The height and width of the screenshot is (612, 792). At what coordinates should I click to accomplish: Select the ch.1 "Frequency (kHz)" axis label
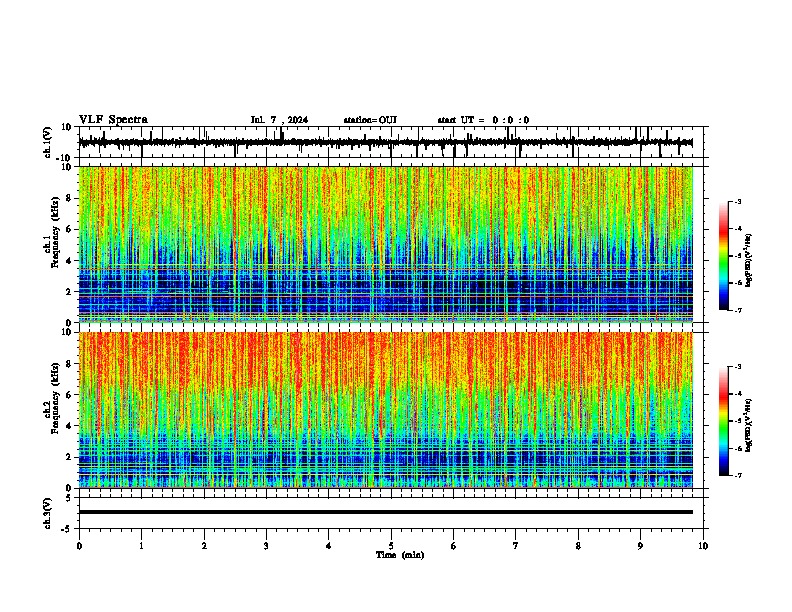[55, 231]
